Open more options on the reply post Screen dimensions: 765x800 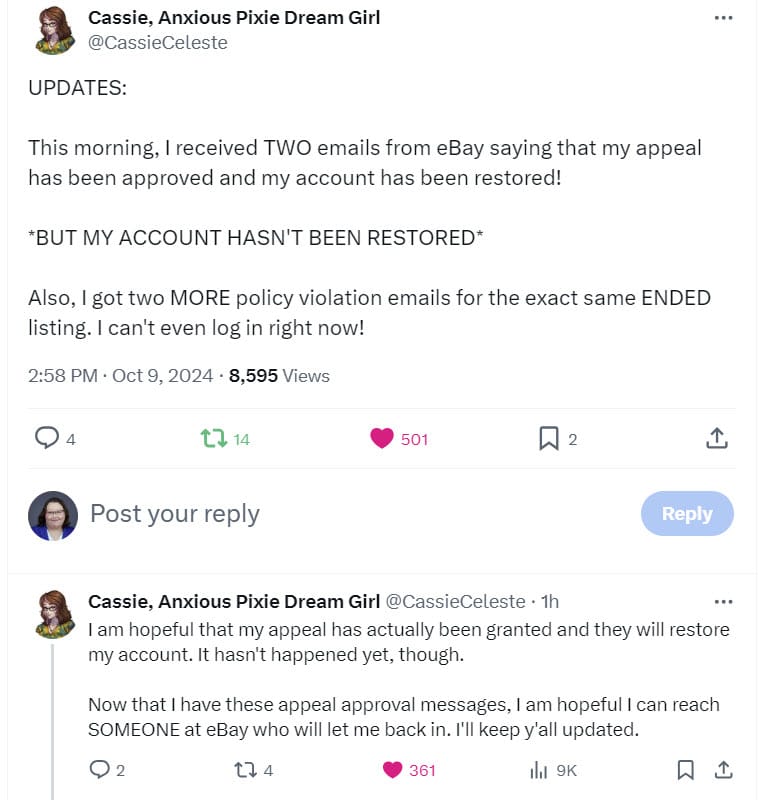723,601
